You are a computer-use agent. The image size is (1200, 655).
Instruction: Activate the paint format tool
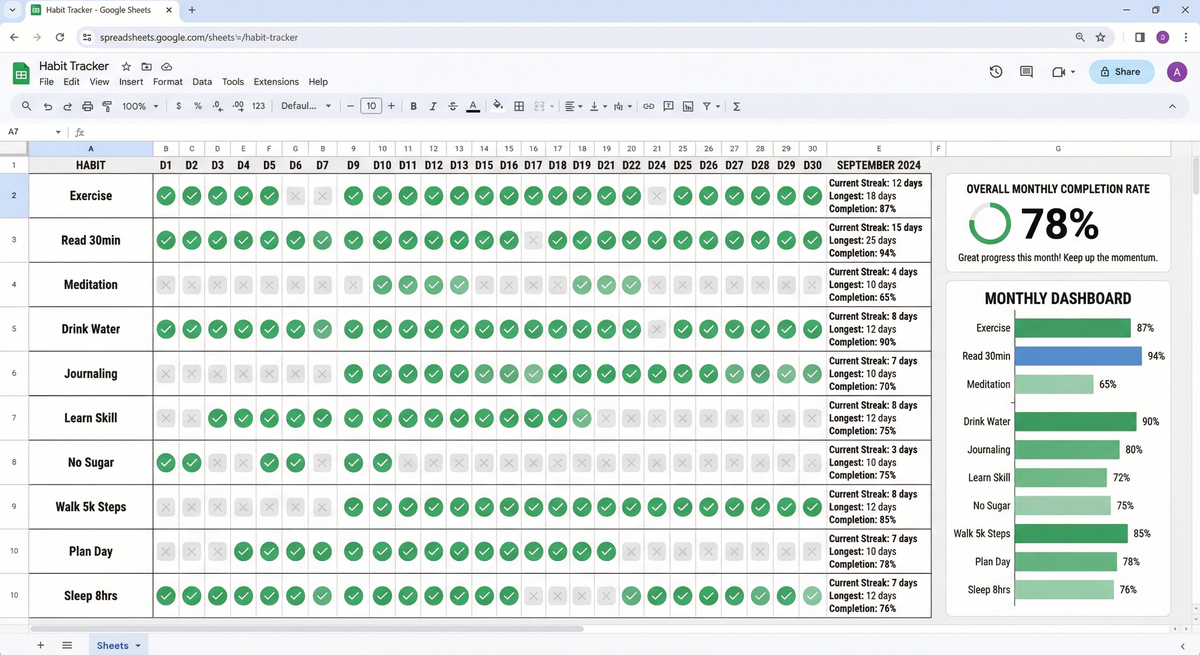[107, 106]
